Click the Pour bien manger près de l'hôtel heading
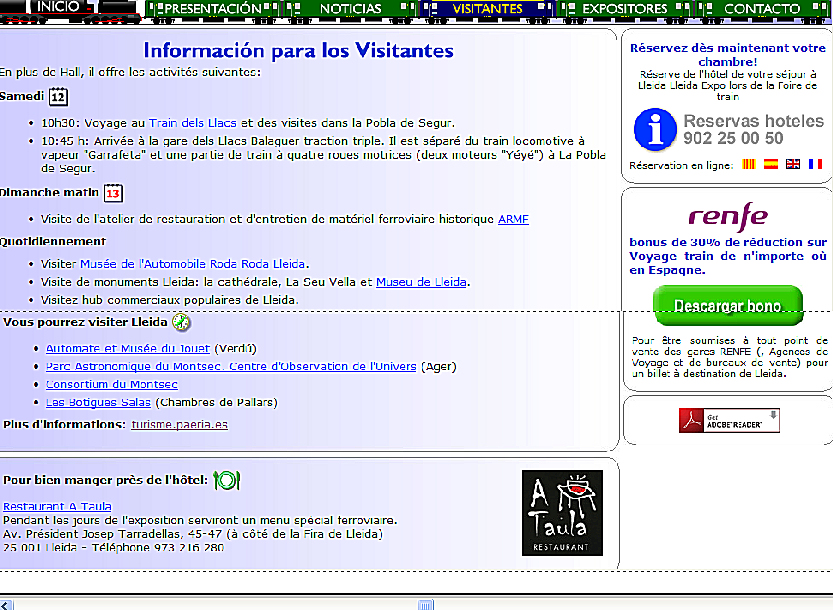 (105, 480)
